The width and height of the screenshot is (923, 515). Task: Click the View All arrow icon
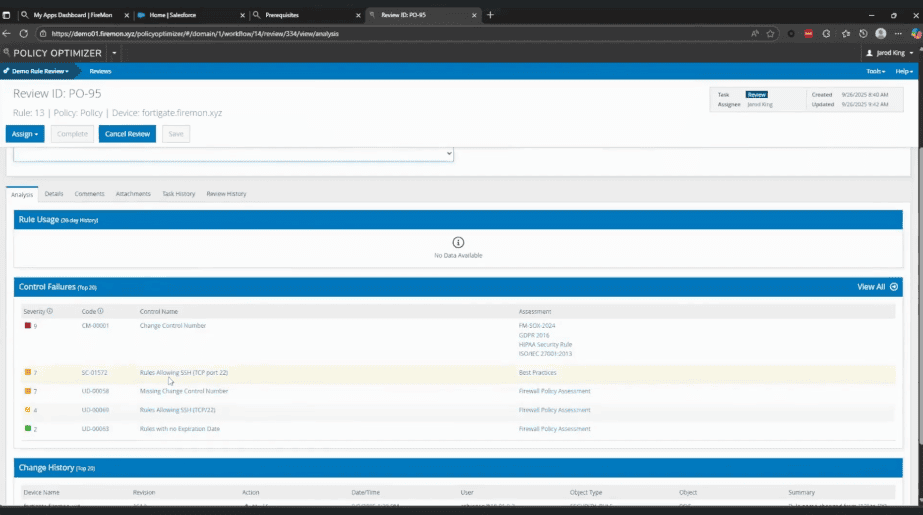point(894,287)
